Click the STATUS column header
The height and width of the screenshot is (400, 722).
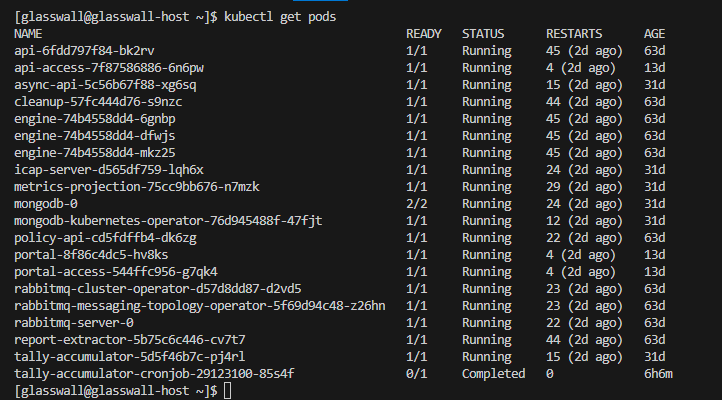[x=483, y=34]
